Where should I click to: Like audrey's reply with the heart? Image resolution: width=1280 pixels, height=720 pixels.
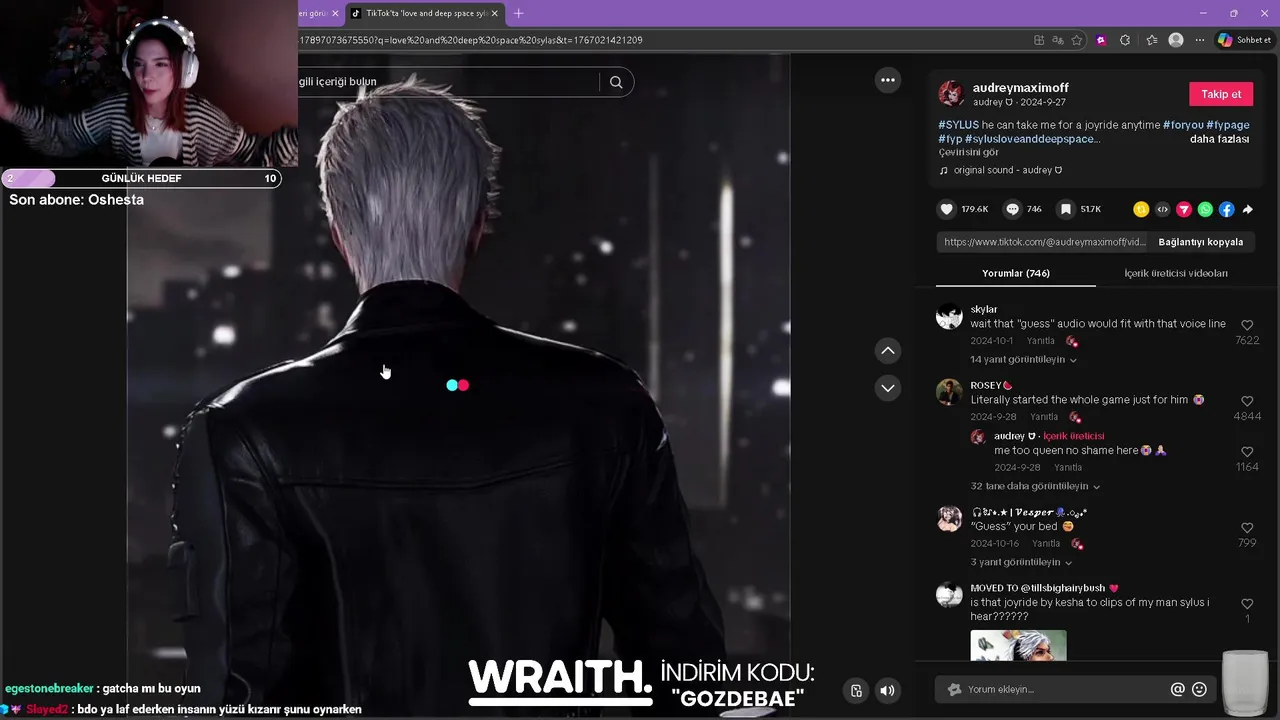coord(1247,452)
